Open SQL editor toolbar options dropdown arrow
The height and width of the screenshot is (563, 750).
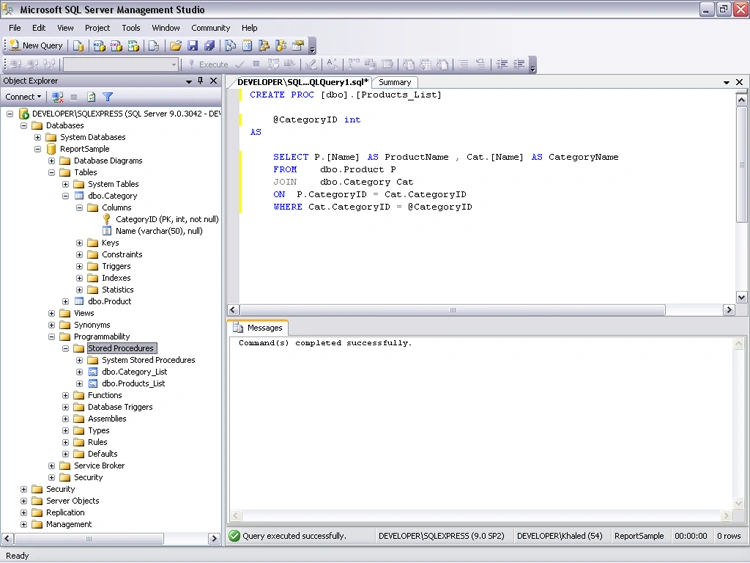pos(533,65)
